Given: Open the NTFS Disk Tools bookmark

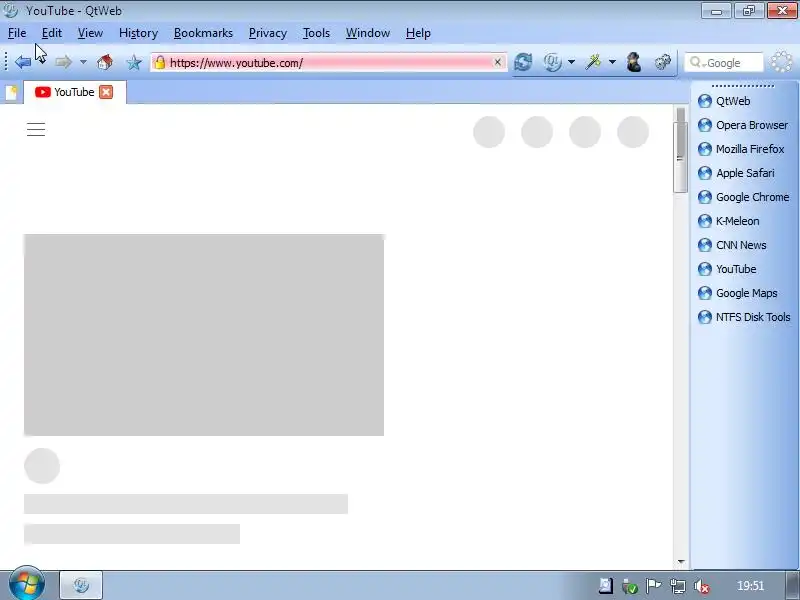Looking at the screenshot, I should click(x=744, y=317).
